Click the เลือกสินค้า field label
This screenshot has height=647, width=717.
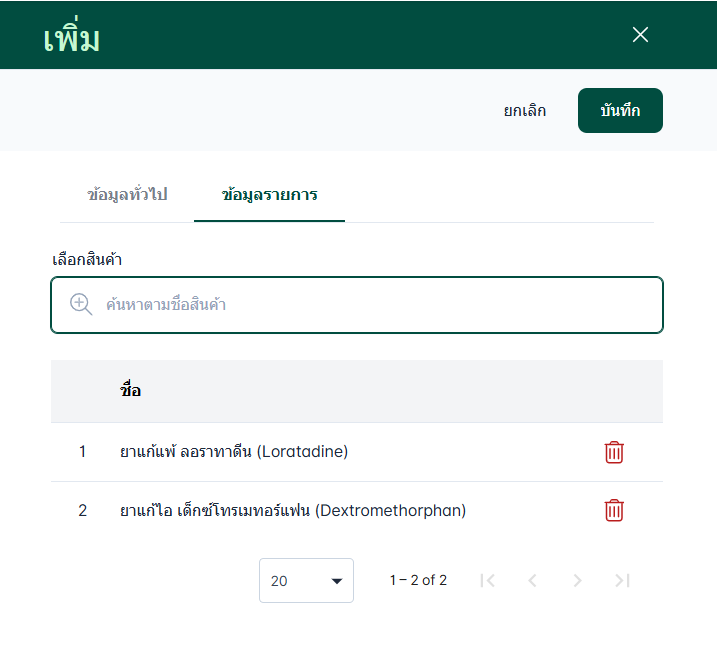87,260
